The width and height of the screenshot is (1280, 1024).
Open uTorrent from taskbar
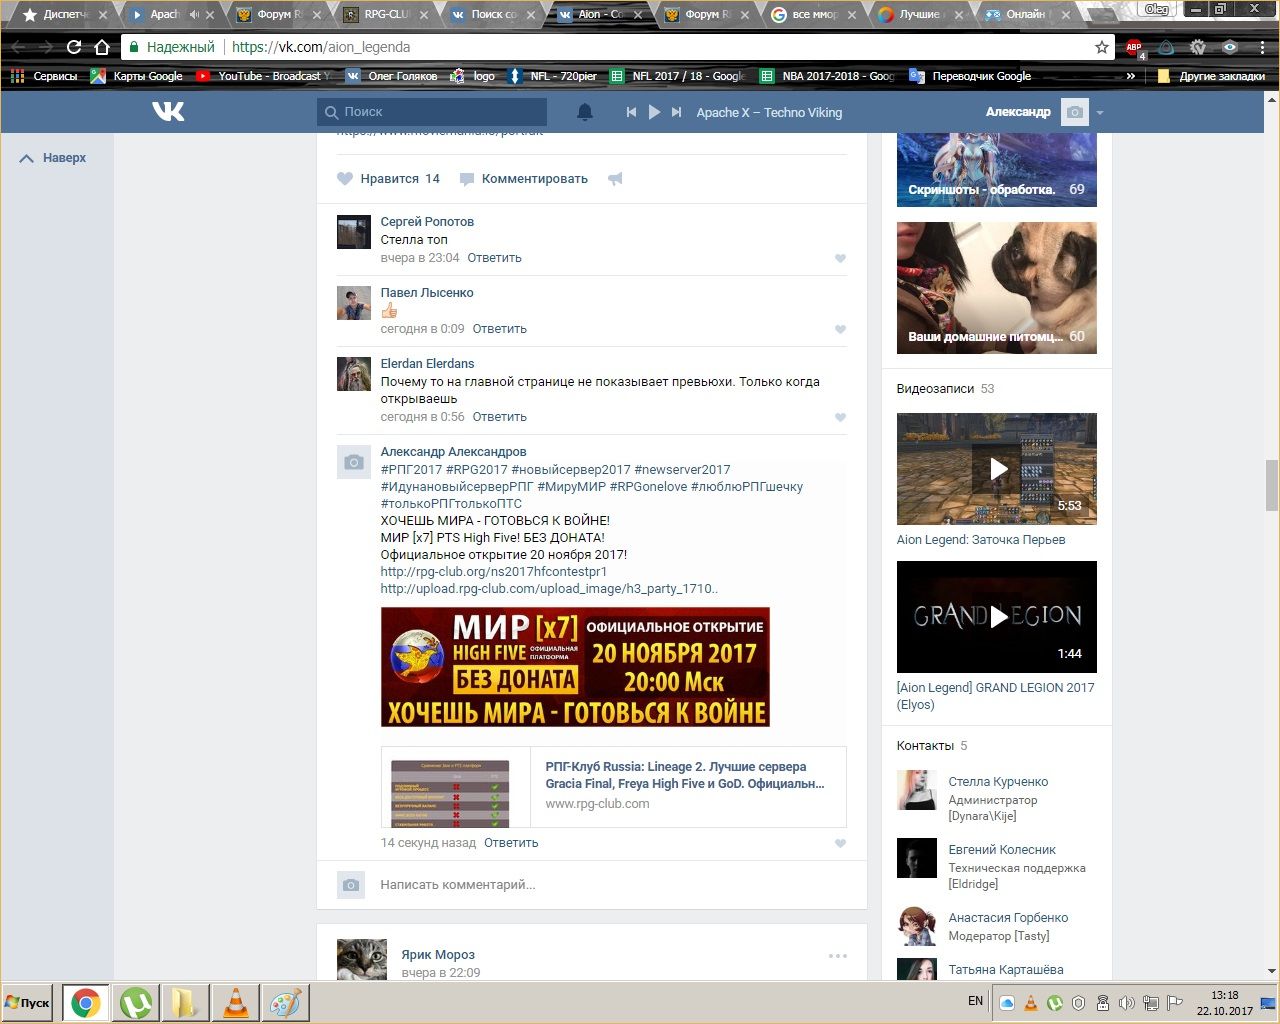(135, 1002)
